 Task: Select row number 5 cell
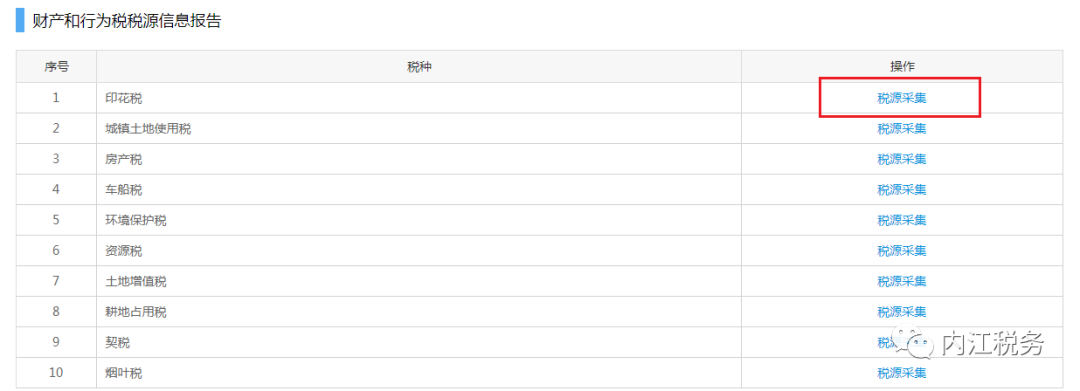pos(56,220)
